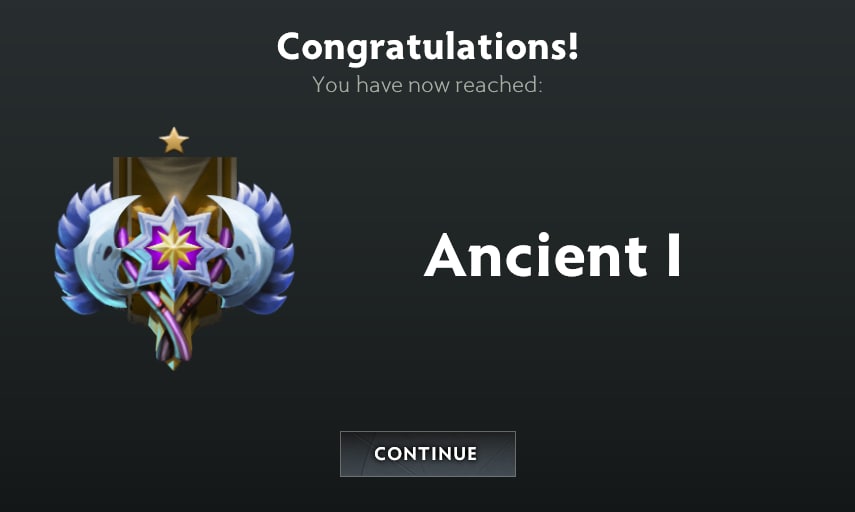Click the "You have now reached:" subtitle
The height and width of the screenshot is (512, 855).
pyautogui.click(x=428, y=85)
